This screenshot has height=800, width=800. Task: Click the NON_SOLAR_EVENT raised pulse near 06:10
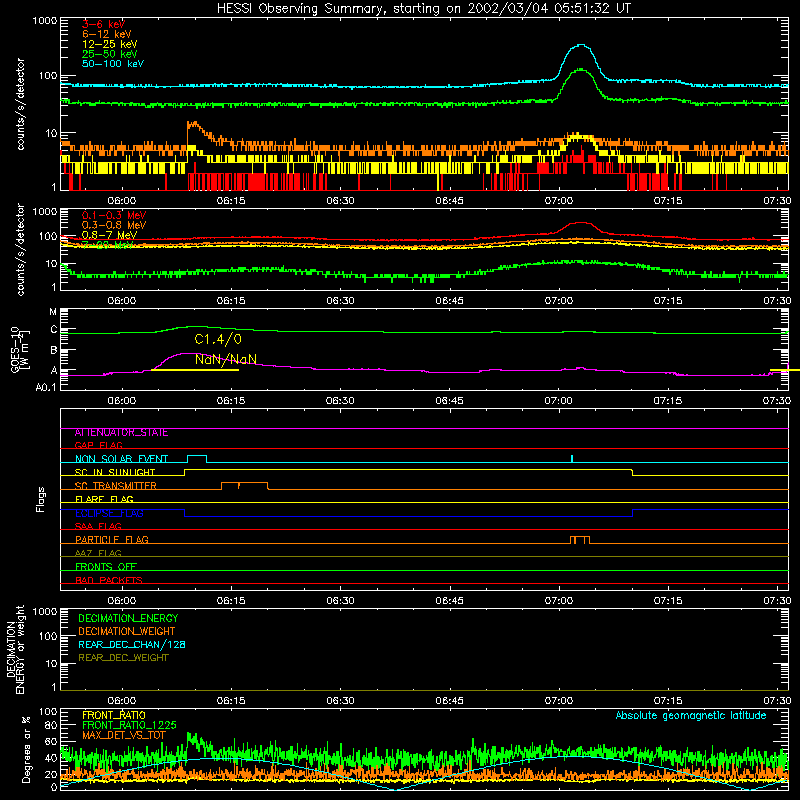[197, 456]
